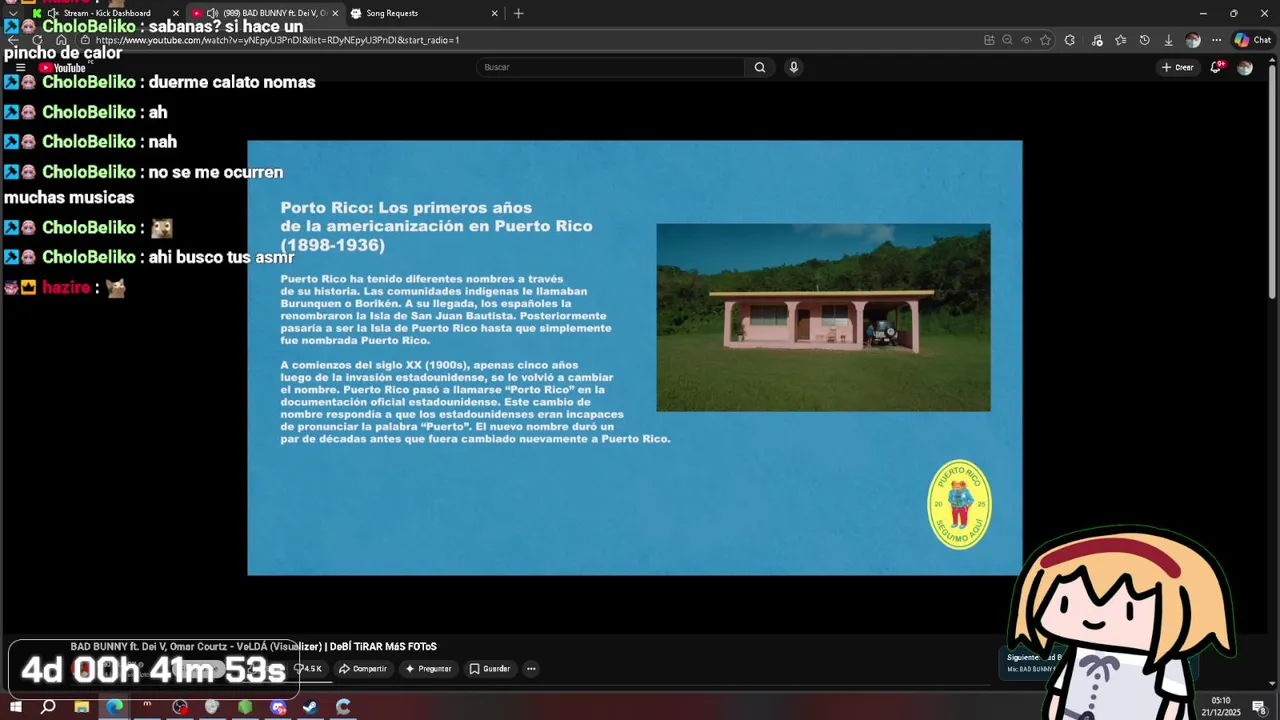Open YouTube hamburger guide menu
The height and width of the screenshot is (720, 1280).
click(x=20, y=68)
